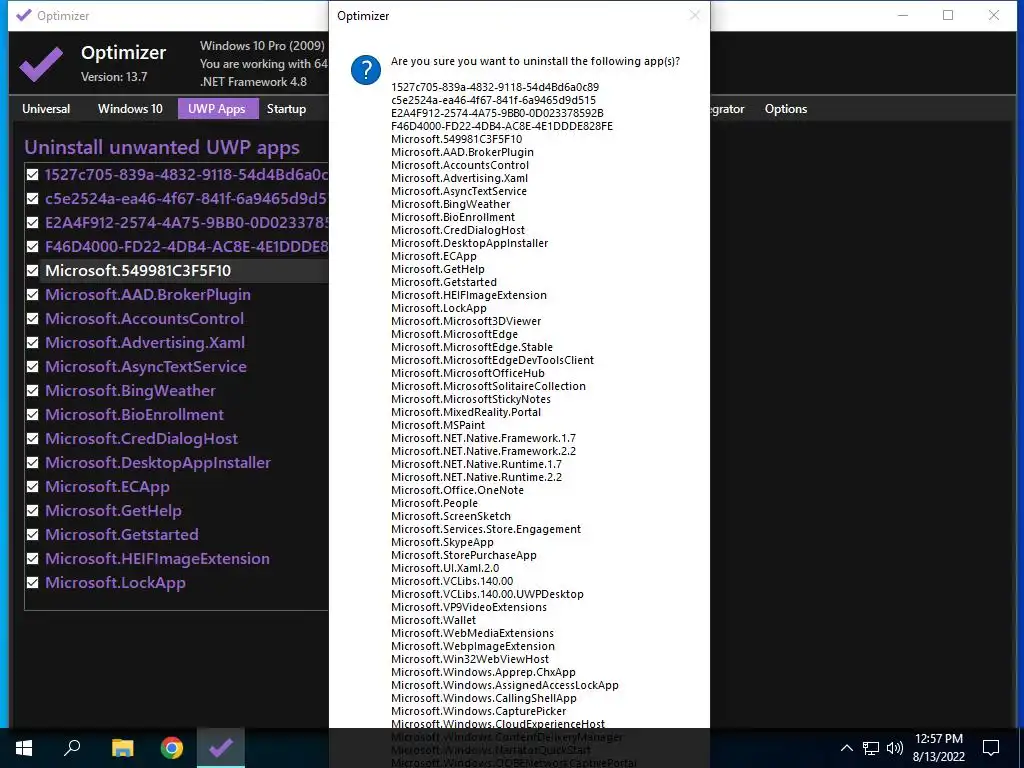Maximize the Optimizer main window
Screen dimensions: 1024x768
pos(948,15)
